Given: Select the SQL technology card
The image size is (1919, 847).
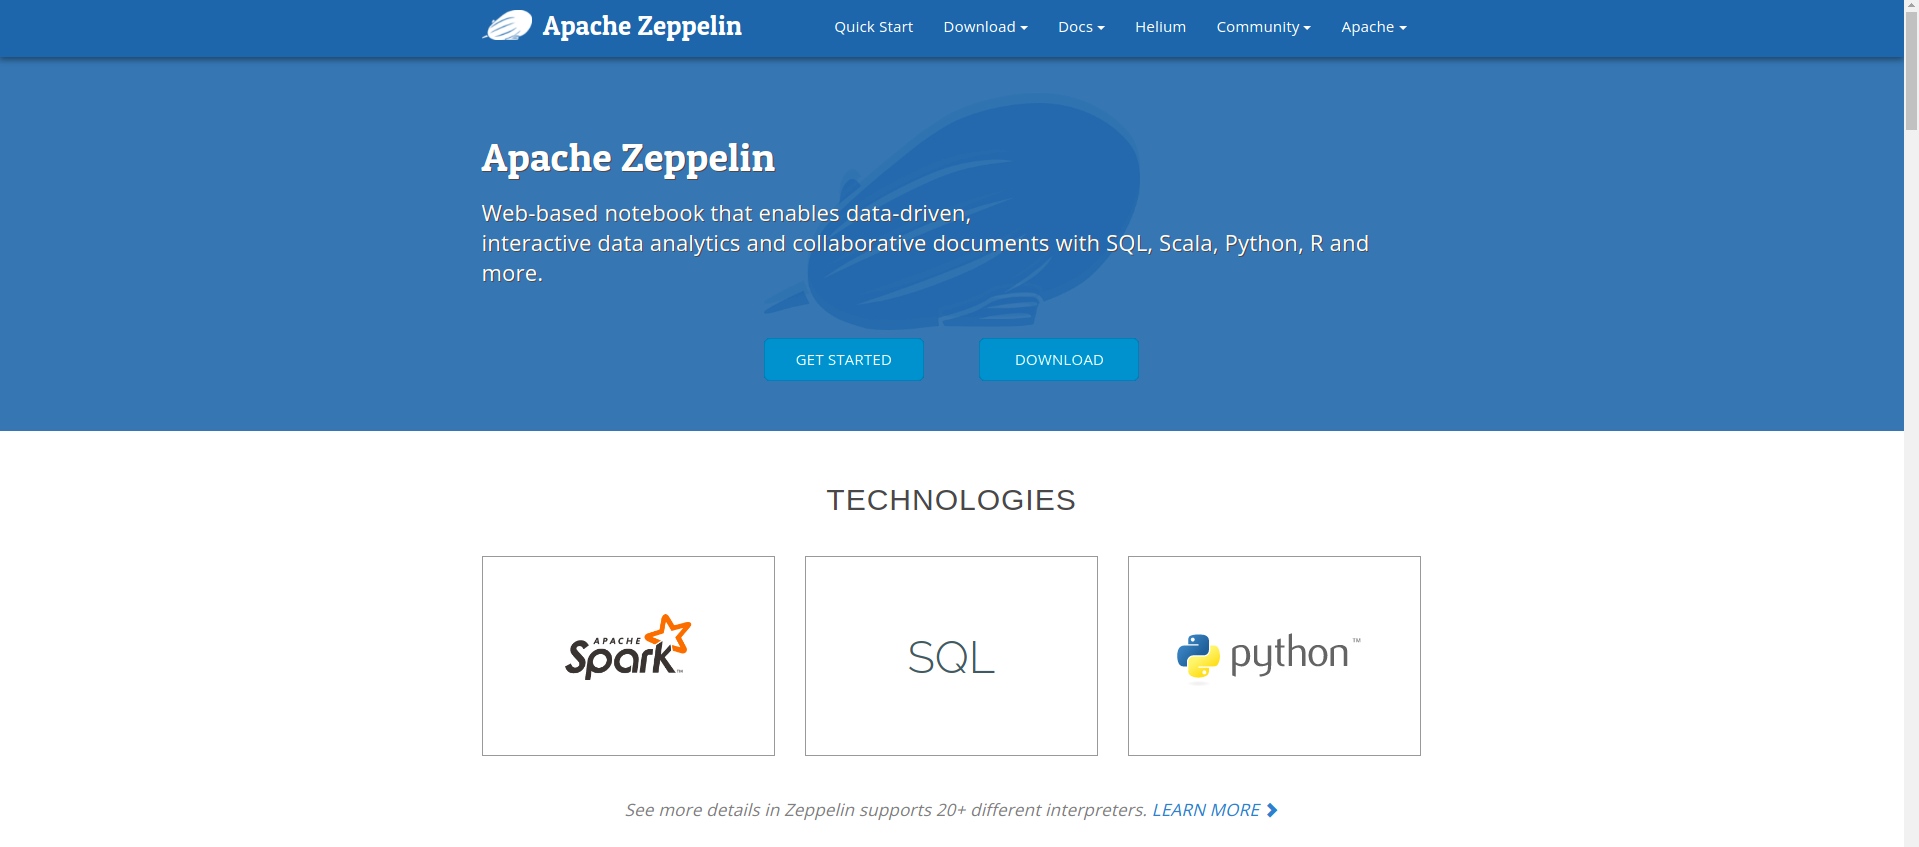Looking at the screenshot, I should pos(951,656).
